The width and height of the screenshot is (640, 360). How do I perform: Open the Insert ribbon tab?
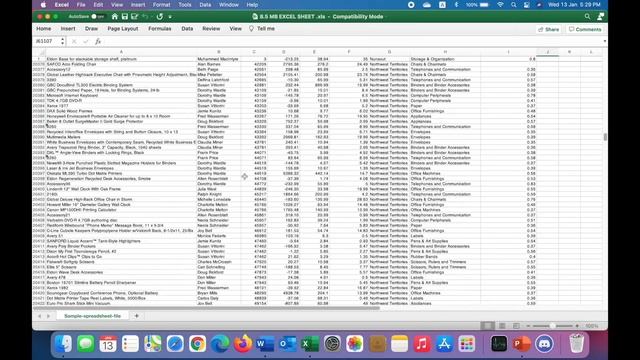(x=68, y=29)
